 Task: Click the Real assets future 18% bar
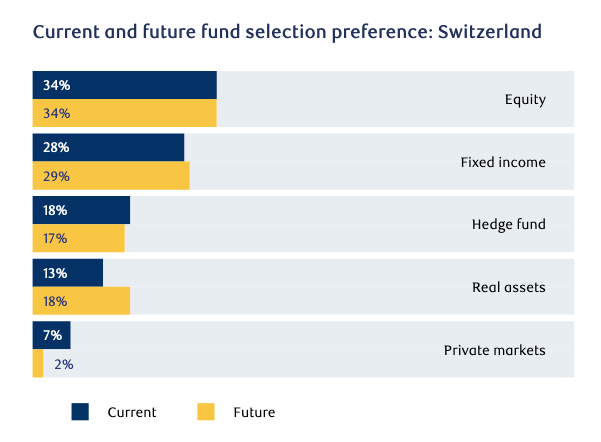coord(81,301)
